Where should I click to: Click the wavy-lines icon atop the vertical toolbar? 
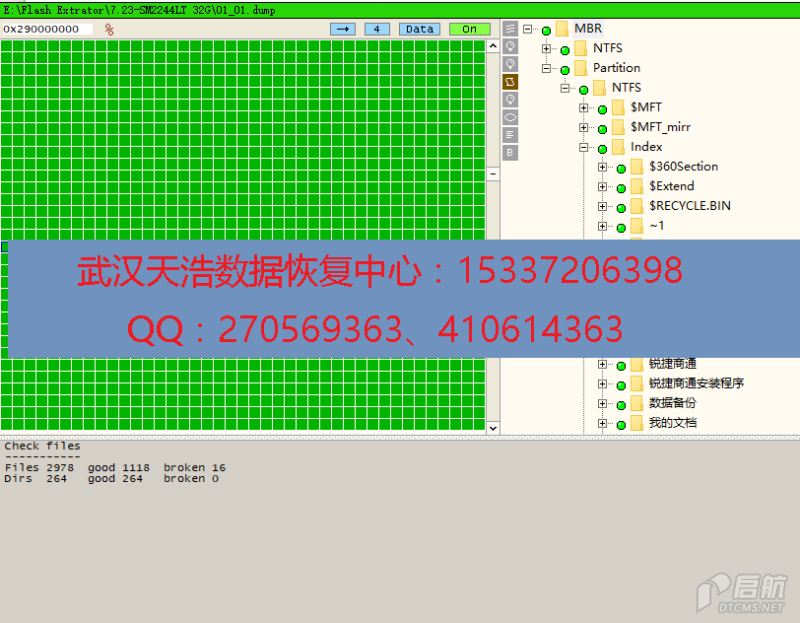pos(510,29)
